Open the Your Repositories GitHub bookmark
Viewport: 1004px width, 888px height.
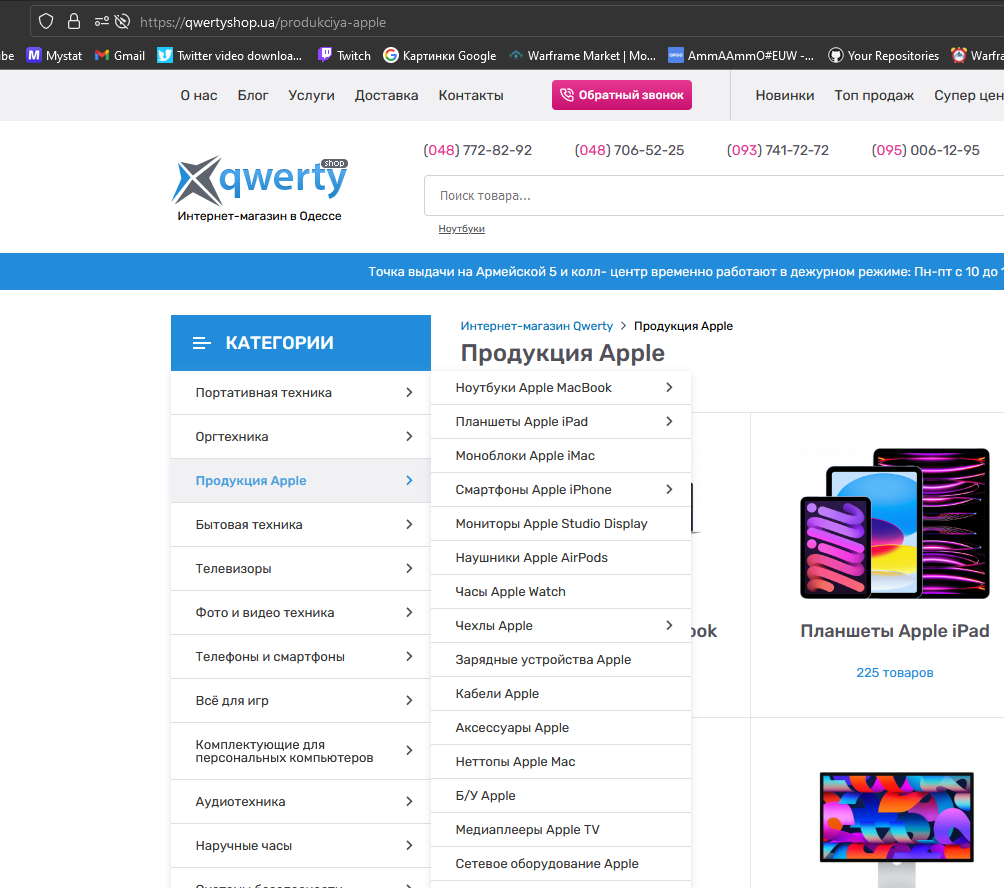[883, 56]
